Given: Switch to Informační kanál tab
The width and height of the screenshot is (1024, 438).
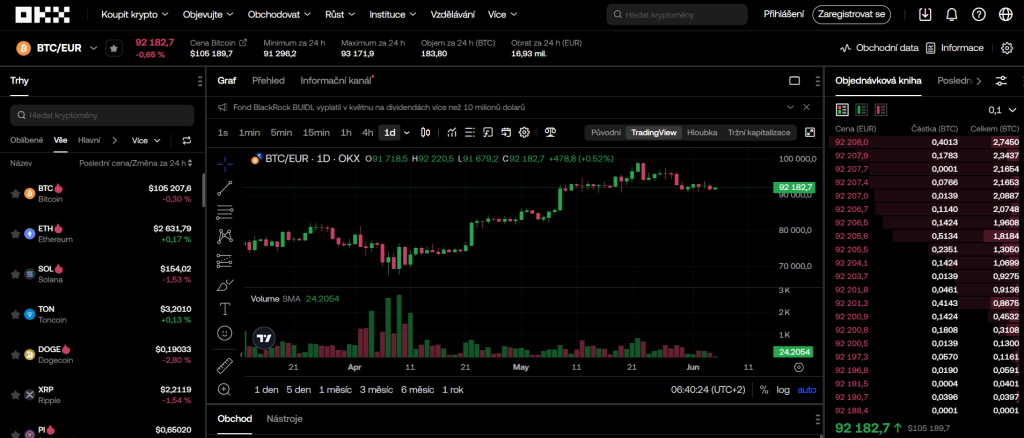Looking at the screenshot, I should [x=336, y=81].
